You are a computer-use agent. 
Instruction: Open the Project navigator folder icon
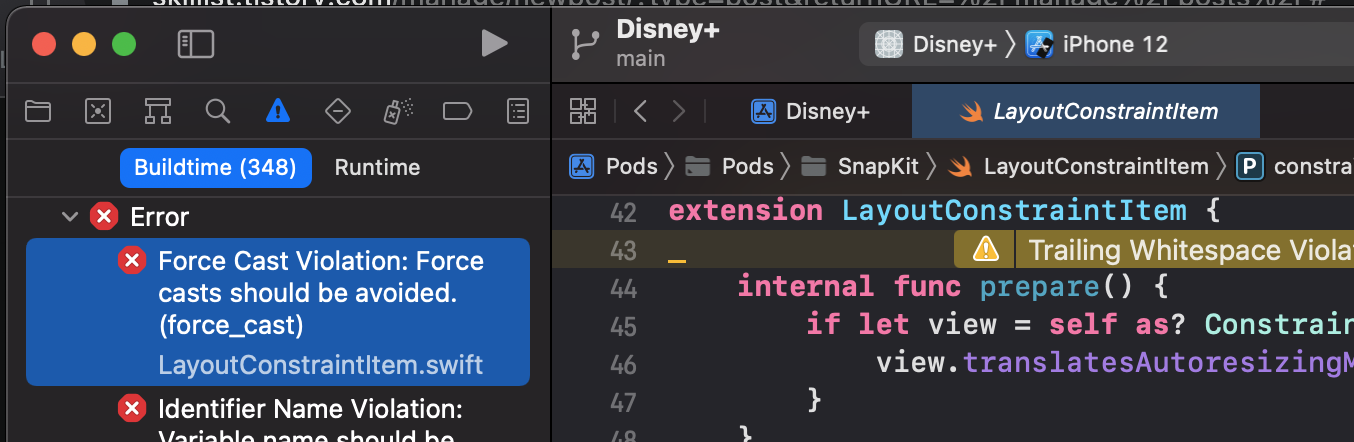(38, 111)
